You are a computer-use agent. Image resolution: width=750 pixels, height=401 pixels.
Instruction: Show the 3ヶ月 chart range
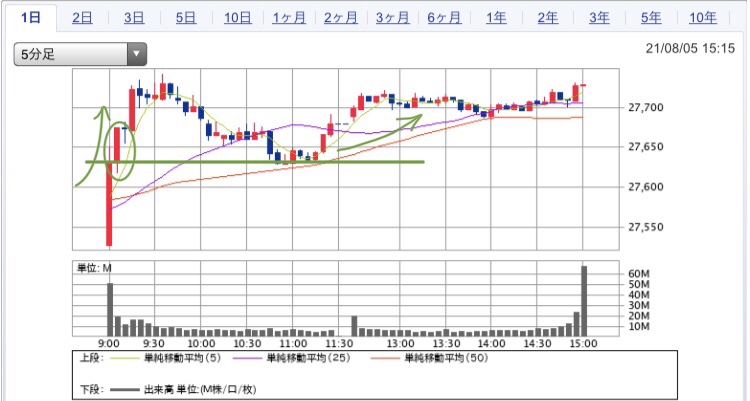[x=392, y=18]
